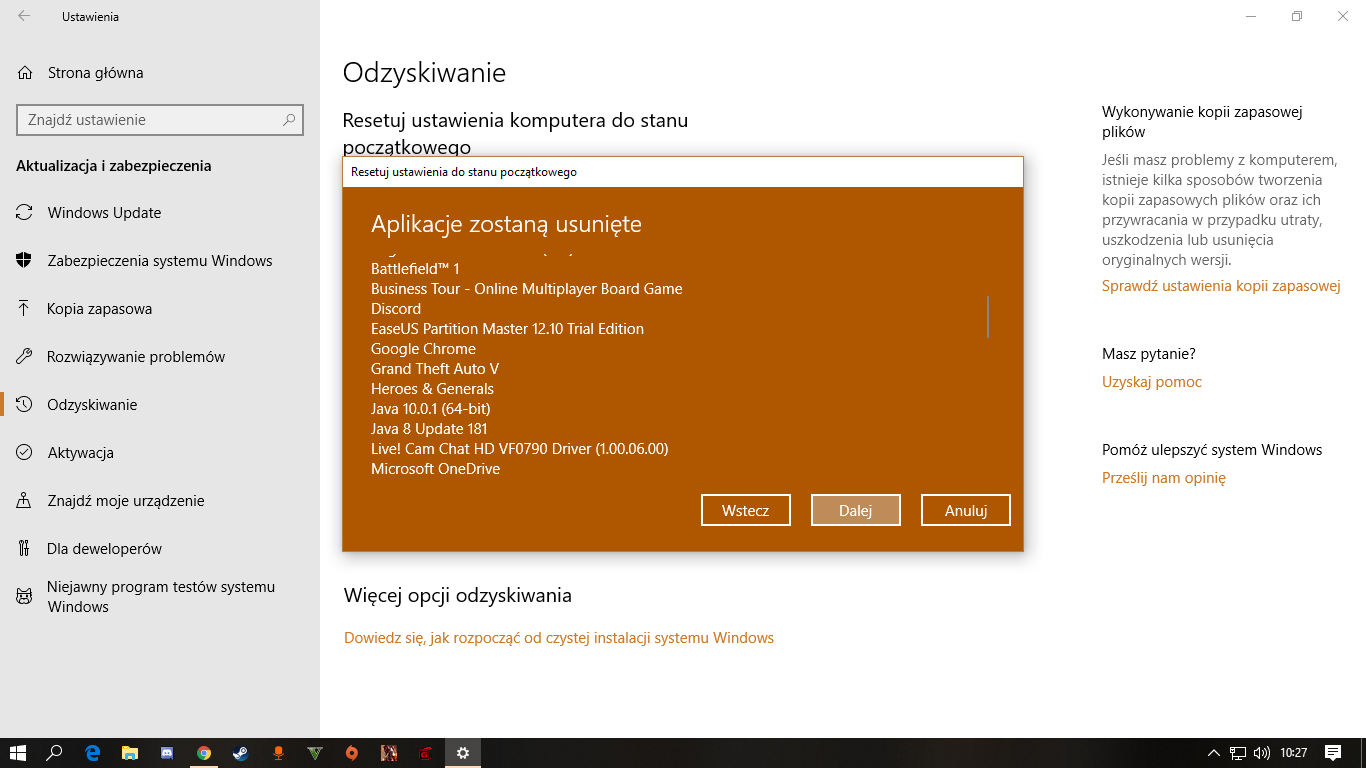Select Business Tour - Online Multiplayer Board Game entry
1366x768 pixels.
(x=527, y=289)
